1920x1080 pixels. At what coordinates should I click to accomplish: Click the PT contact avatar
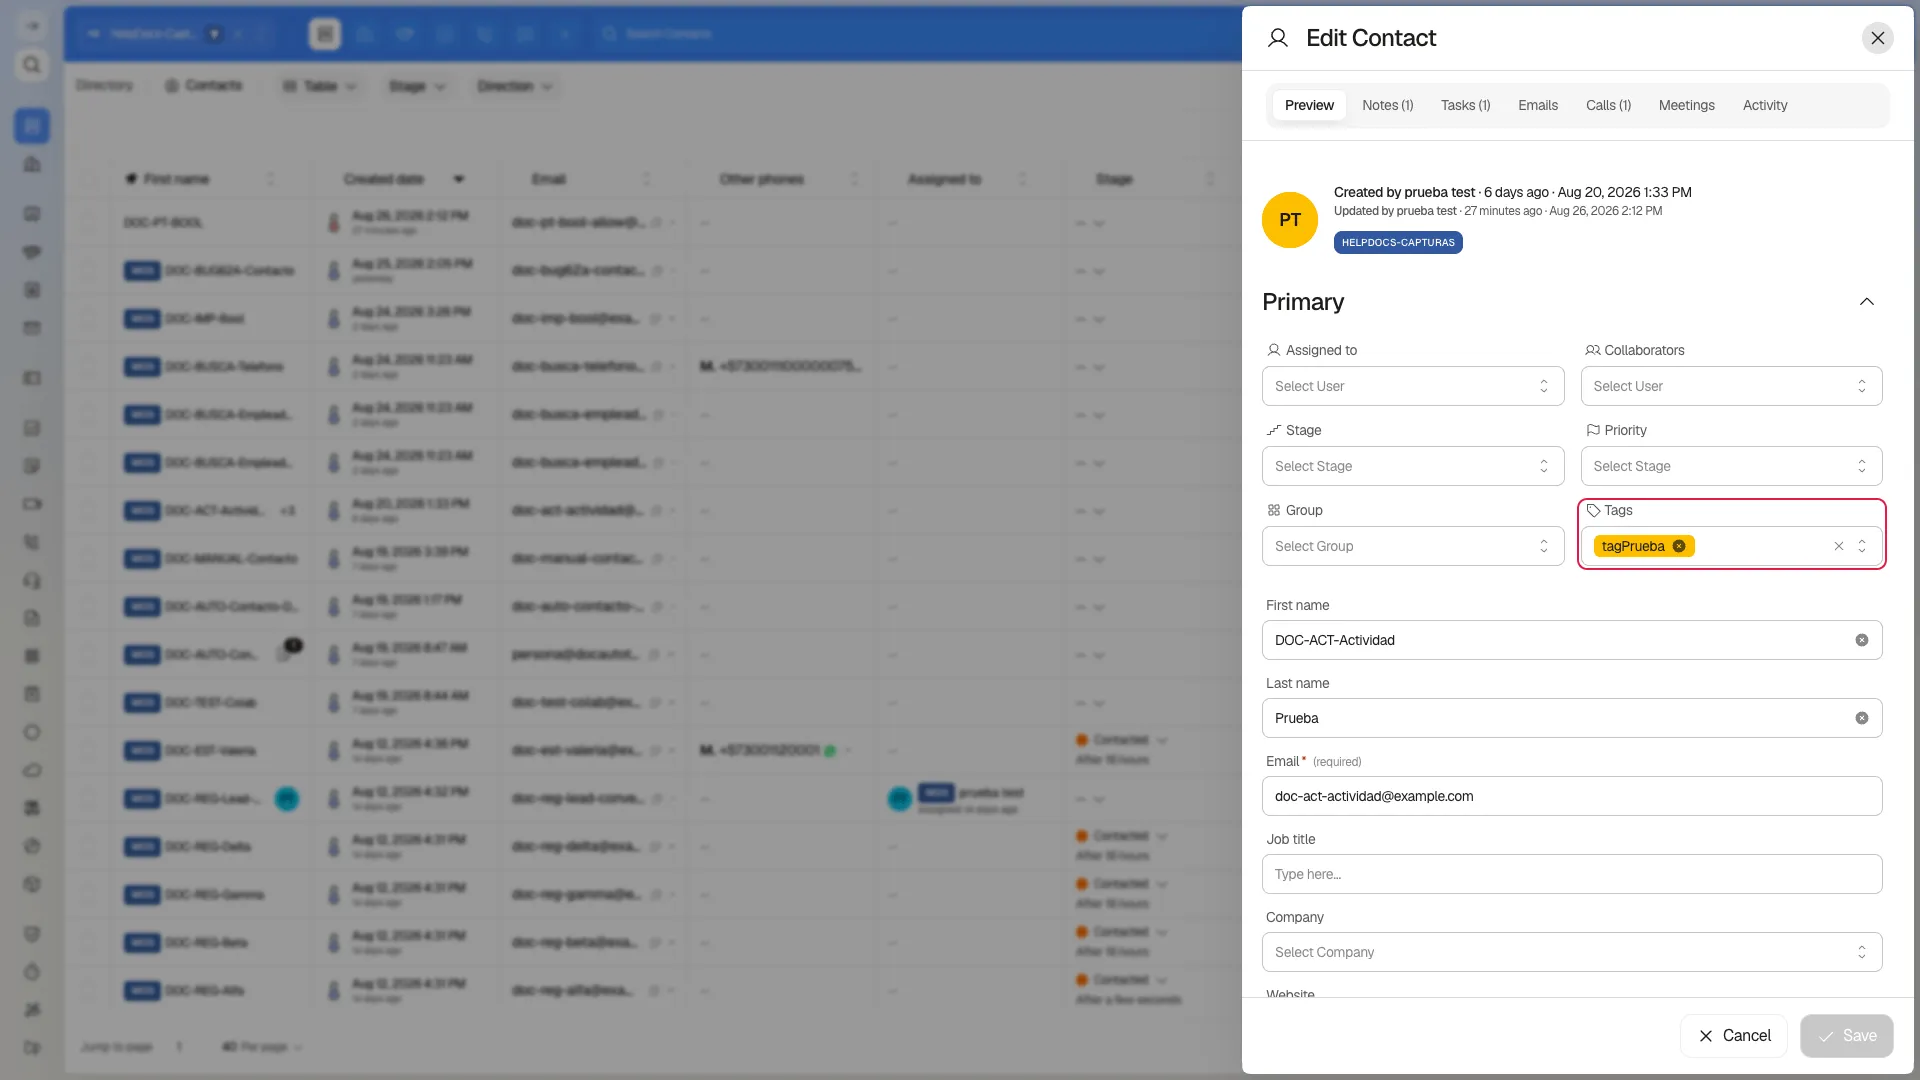[x=1289, y=220]
